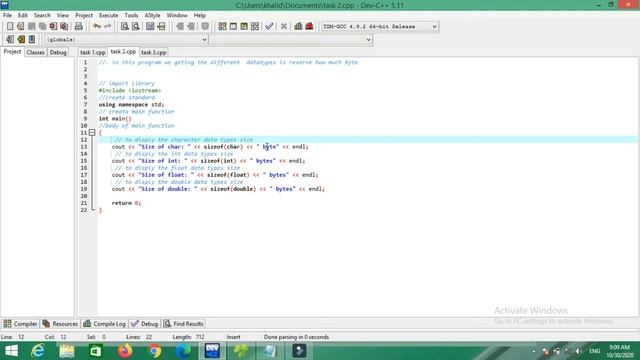Click the Print toolbar icon

coord(78,27)
